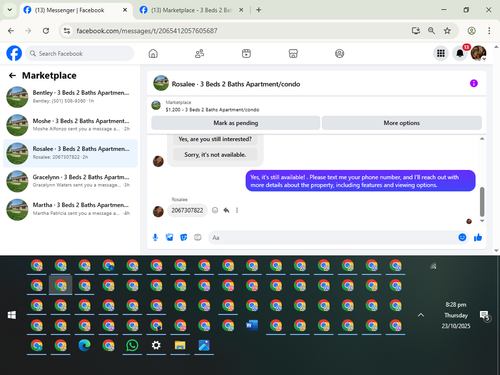Image resolution: width=500 pixels, height=375 pixels.
Task: Open Bentley's apartment conversation
Action: 70,97
